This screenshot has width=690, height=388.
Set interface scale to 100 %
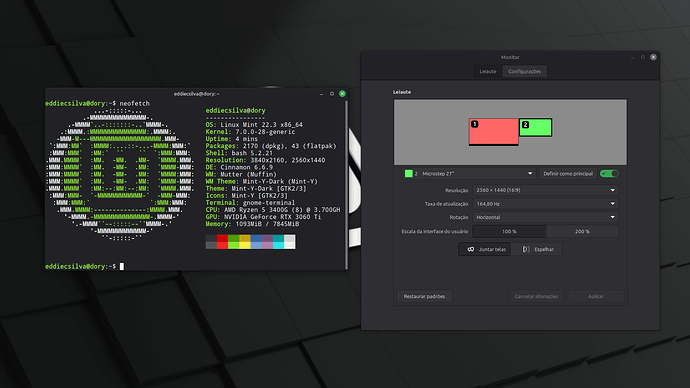coord(509,231)
